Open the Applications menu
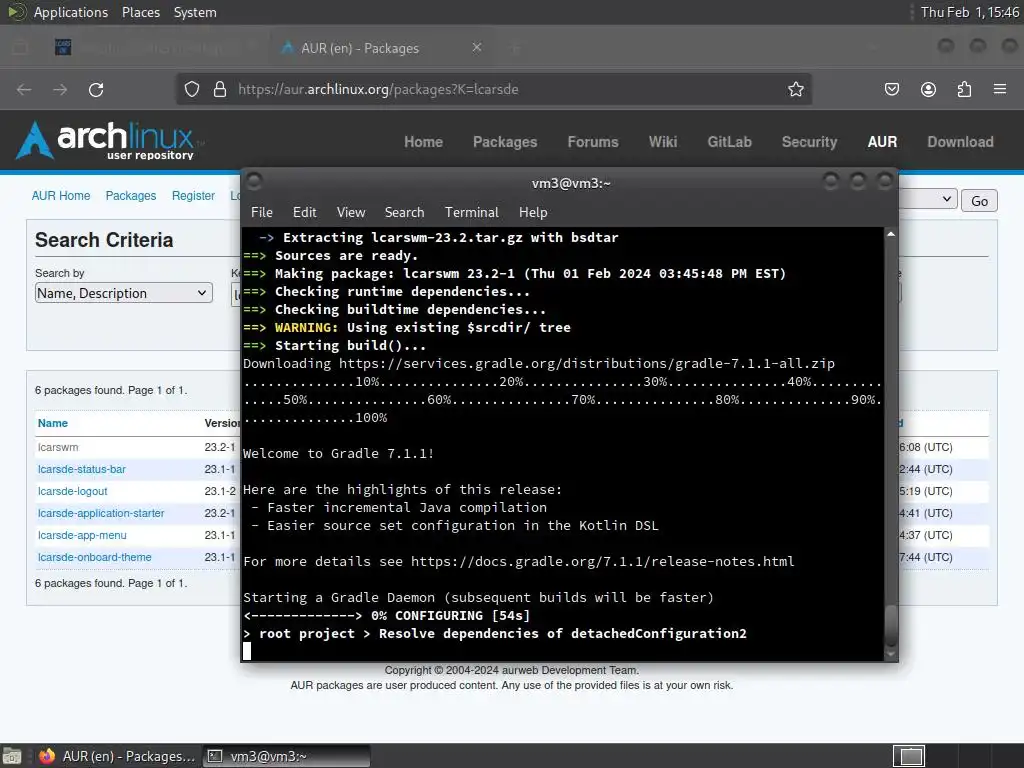Image resolution: width=1024 pixels, height=768 pixels. (x=71, y=12)
